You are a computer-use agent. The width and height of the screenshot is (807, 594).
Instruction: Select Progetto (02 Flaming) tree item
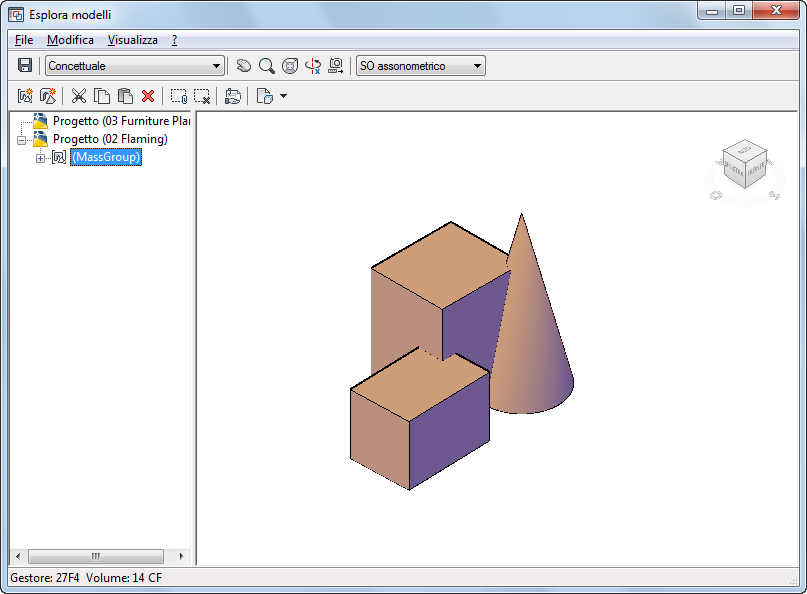(110, 139)
